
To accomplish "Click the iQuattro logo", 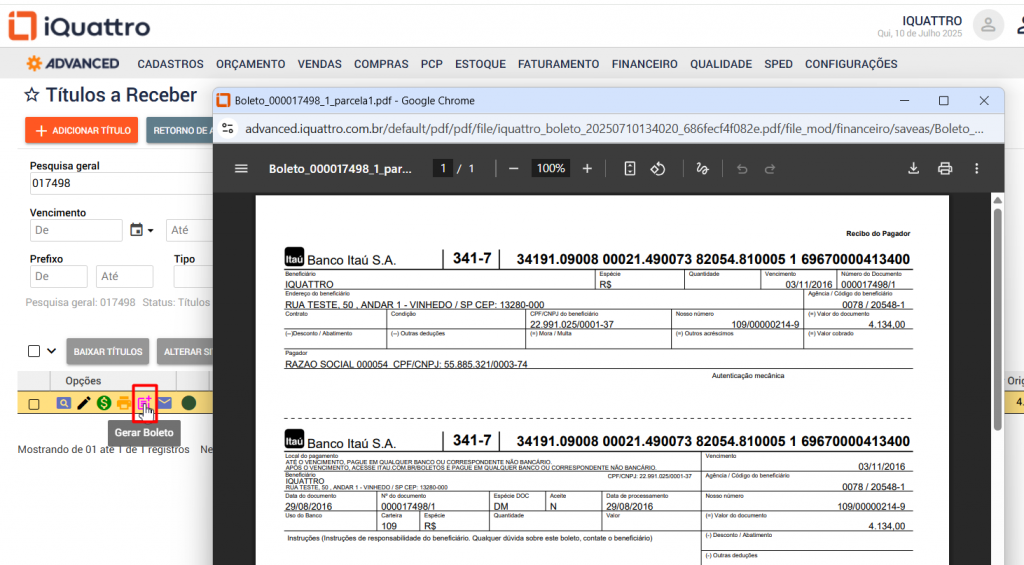I will pyautogui.click(x=79, y=26).
